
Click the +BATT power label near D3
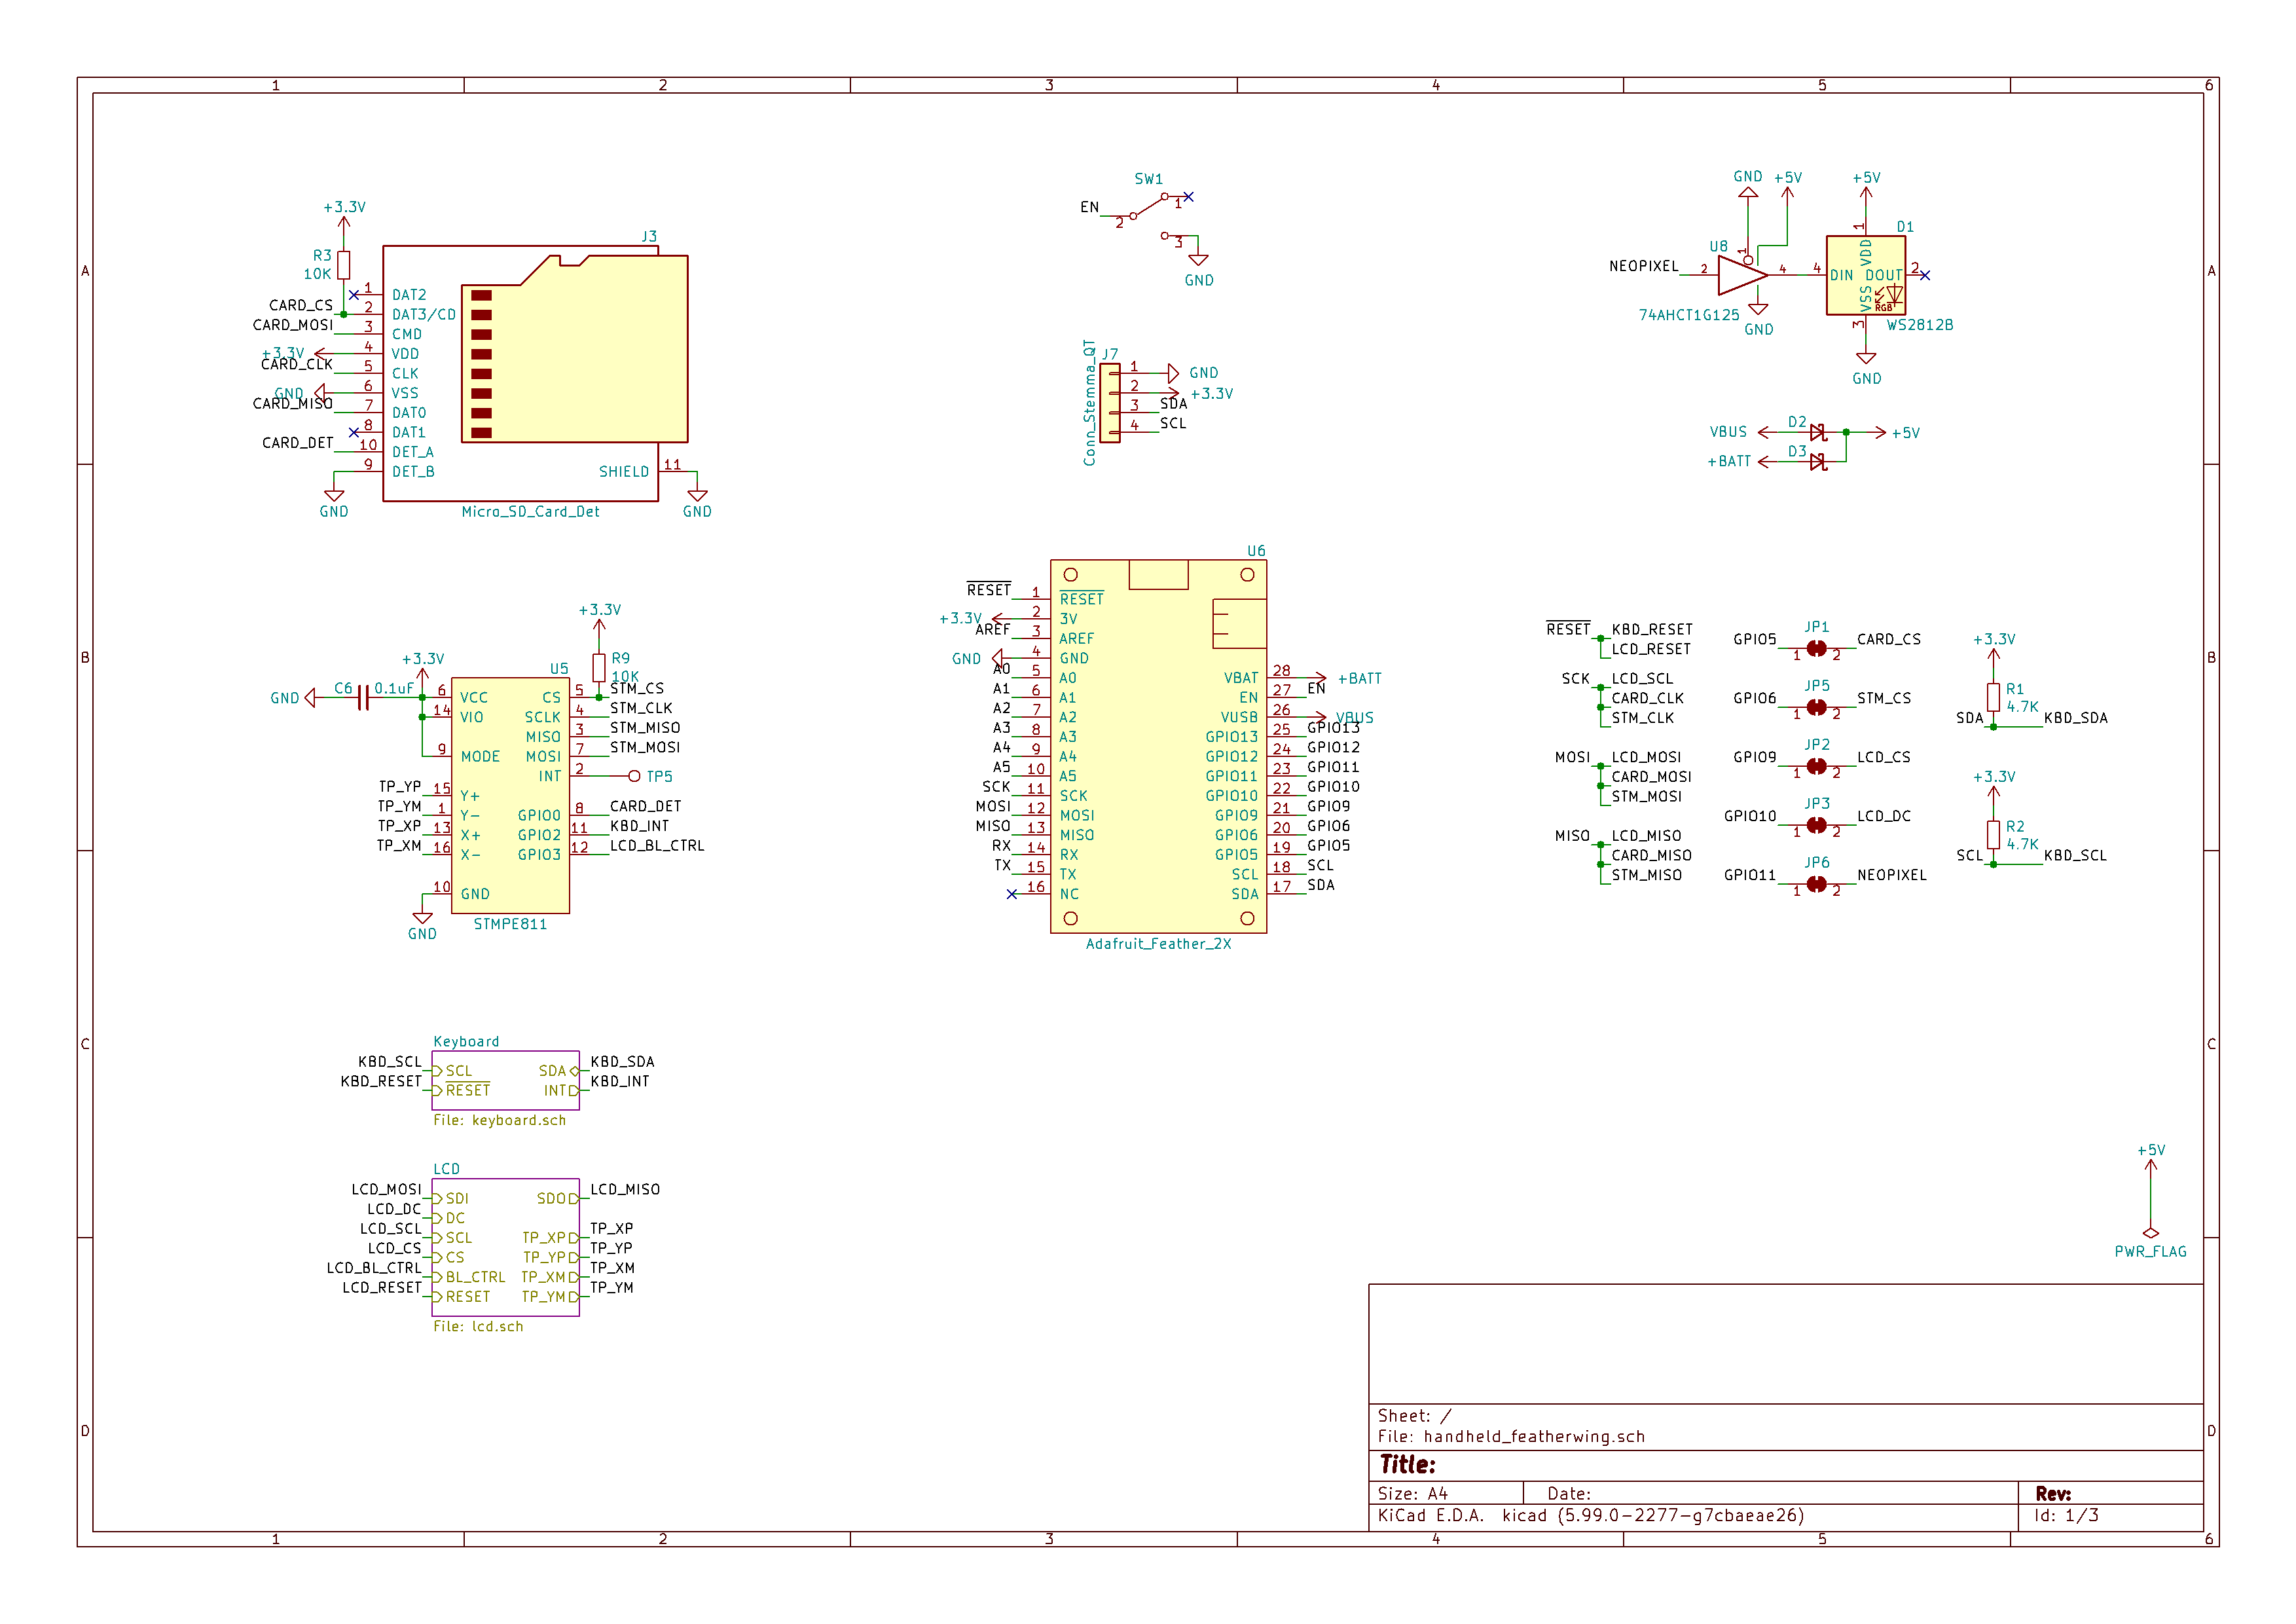pos(1729,461)
